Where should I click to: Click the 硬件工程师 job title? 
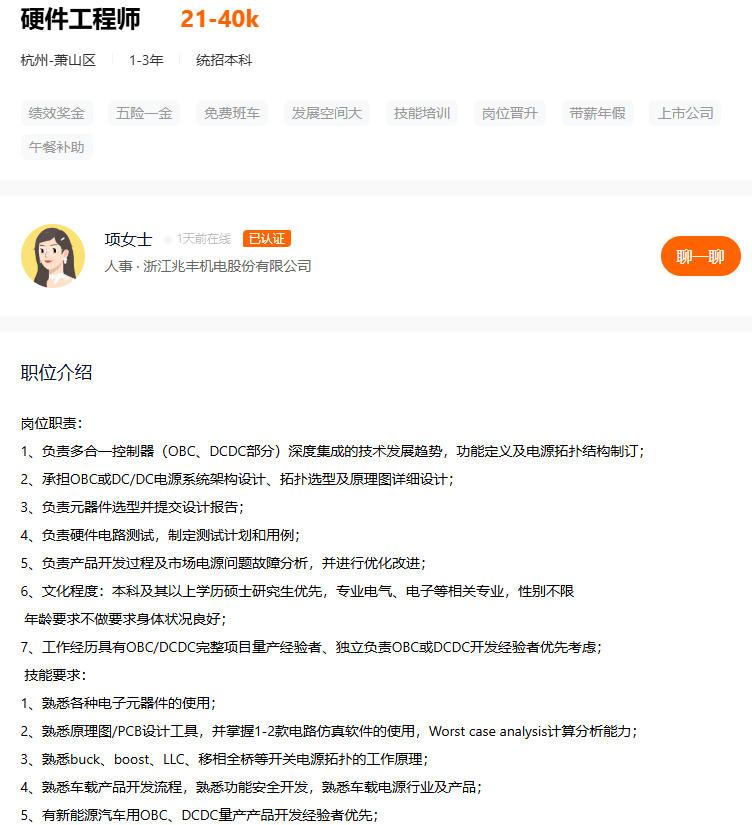(x=81, y=19)
